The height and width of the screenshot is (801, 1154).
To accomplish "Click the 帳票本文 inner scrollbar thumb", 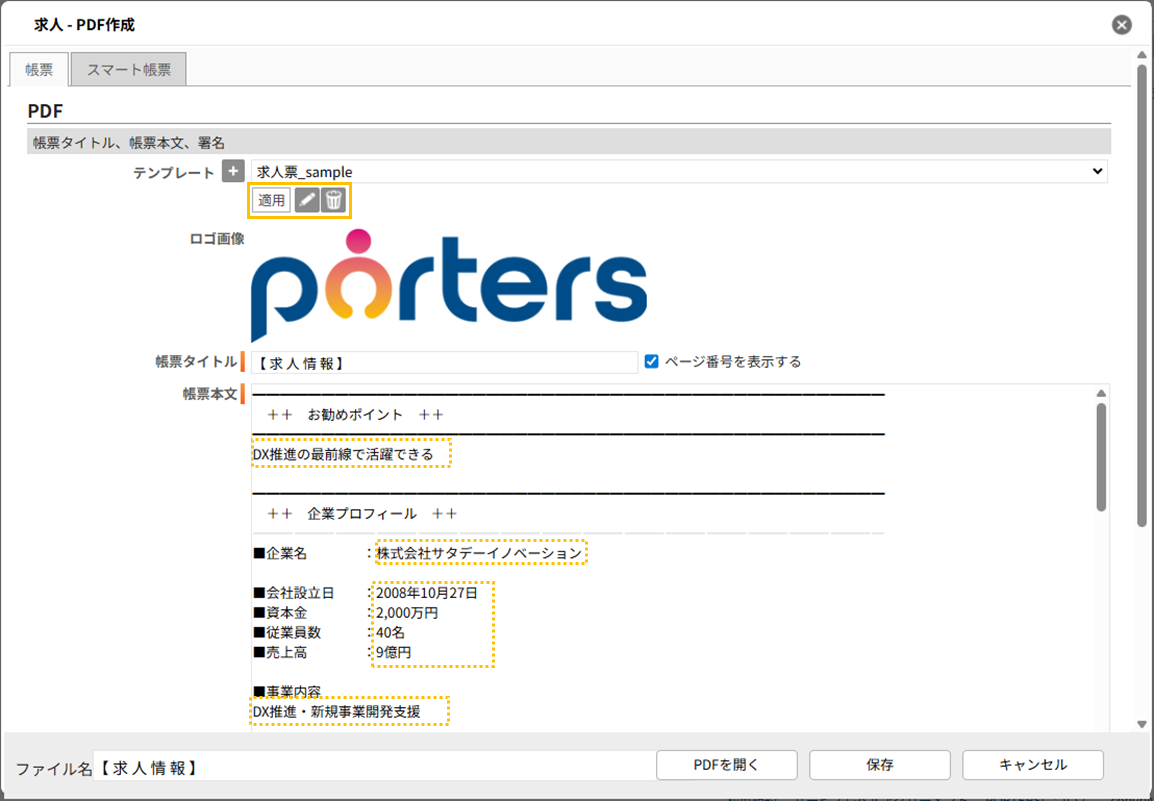I will (x=1101, y=456).
